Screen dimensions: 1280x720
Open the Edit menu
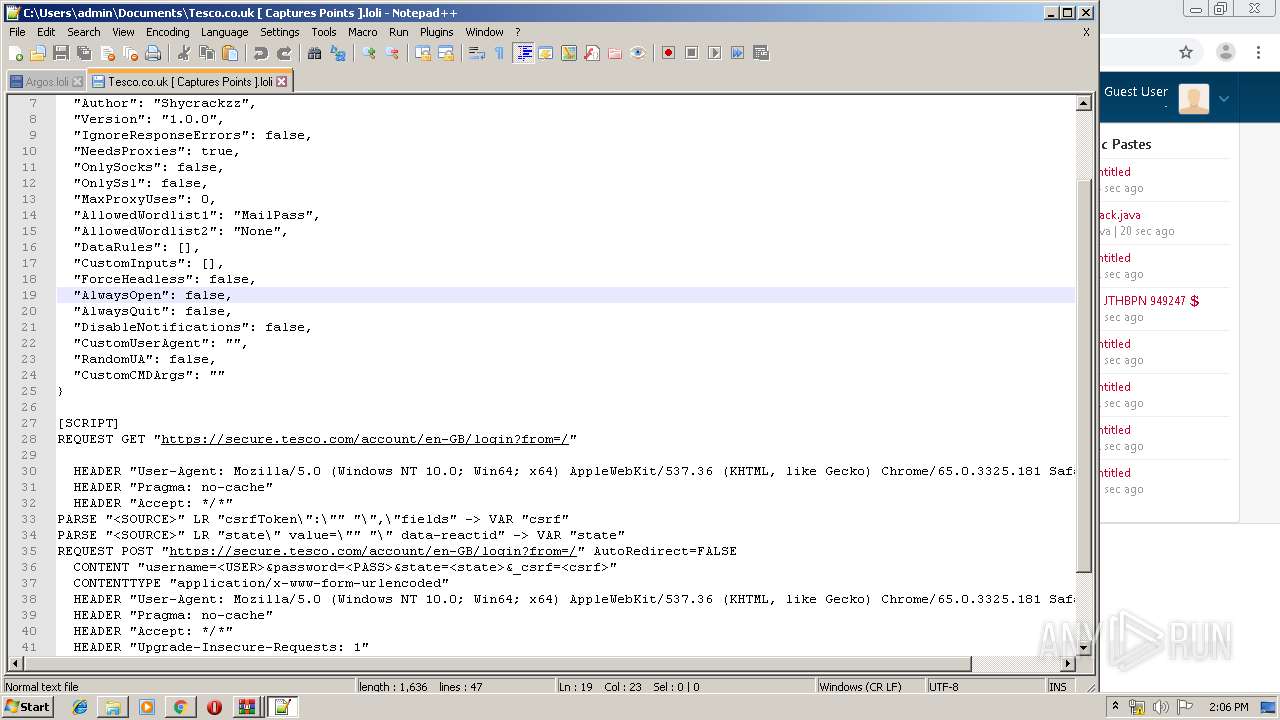pyautogui.click(x=46, y=32)
